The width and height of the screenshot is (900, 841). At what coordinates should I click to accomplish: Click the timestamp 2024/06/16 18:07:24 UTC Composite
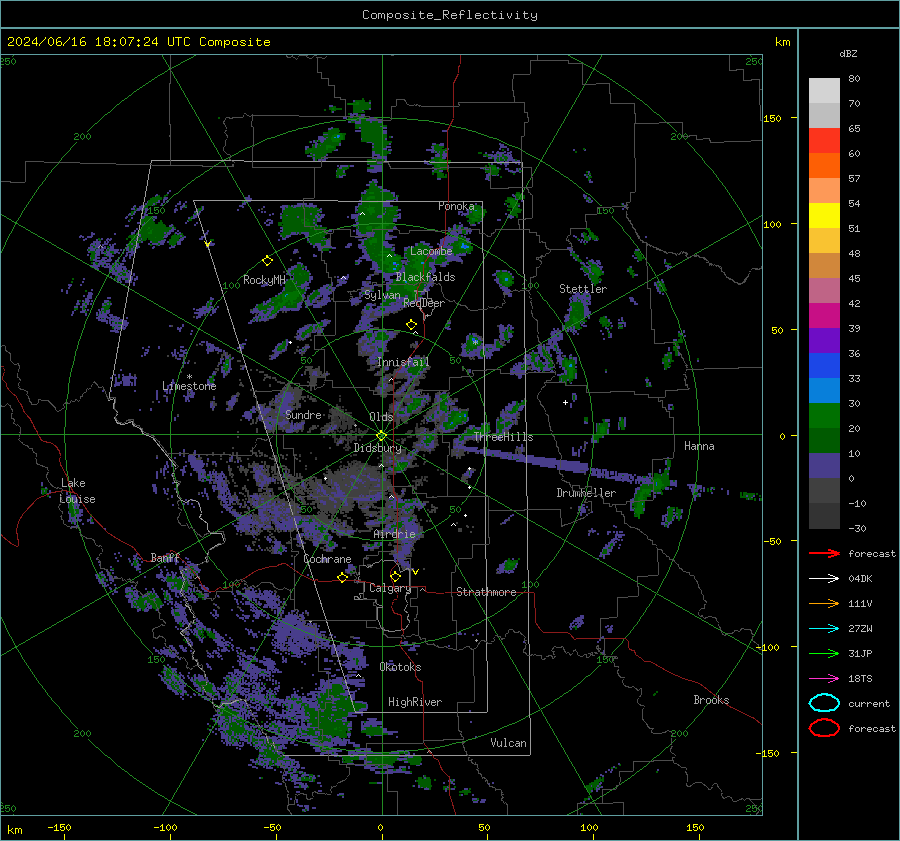(x=138, y=42)
